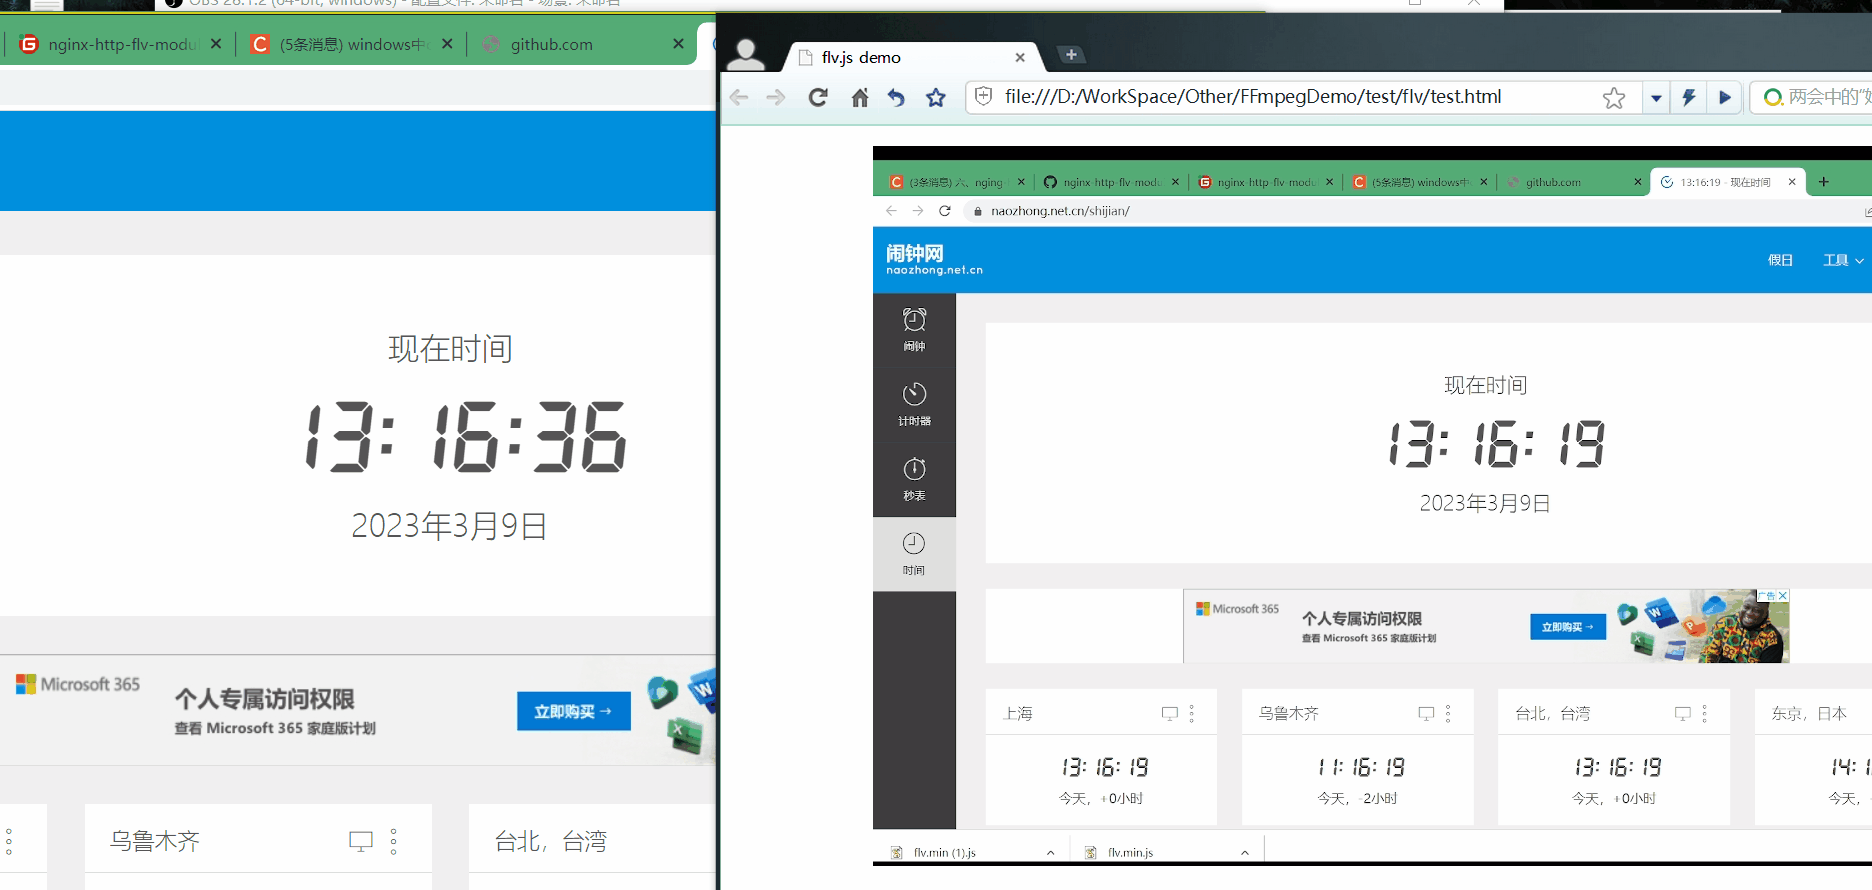1872x890 pixels.
Task: Click the 闹钟 alarm icon in video sidebar
Action: (914, 329)
